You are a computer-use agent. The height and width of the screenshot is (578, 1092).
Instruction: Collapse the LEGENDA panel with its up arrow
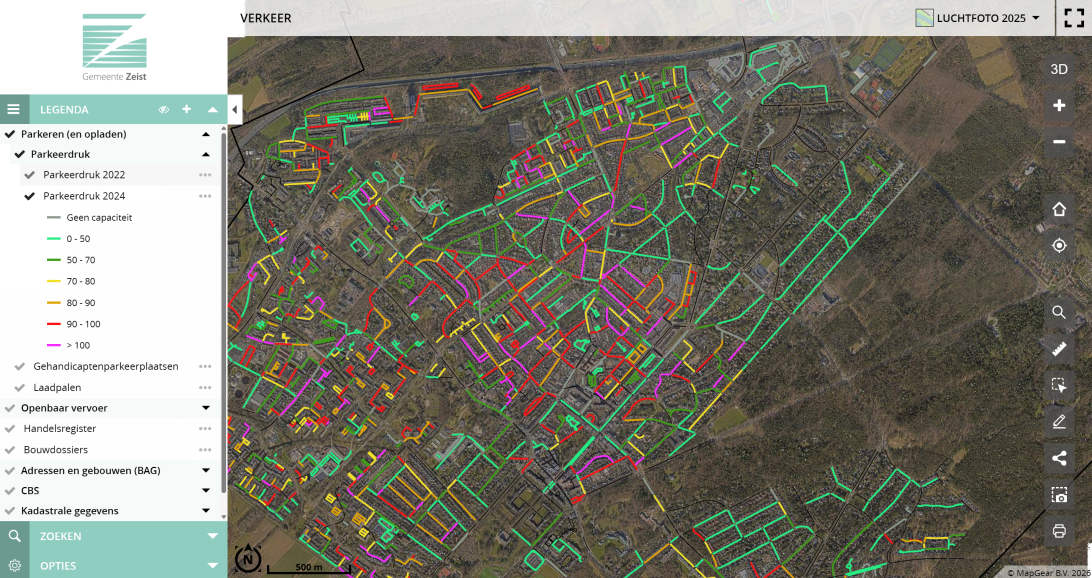tap(213, 109)
